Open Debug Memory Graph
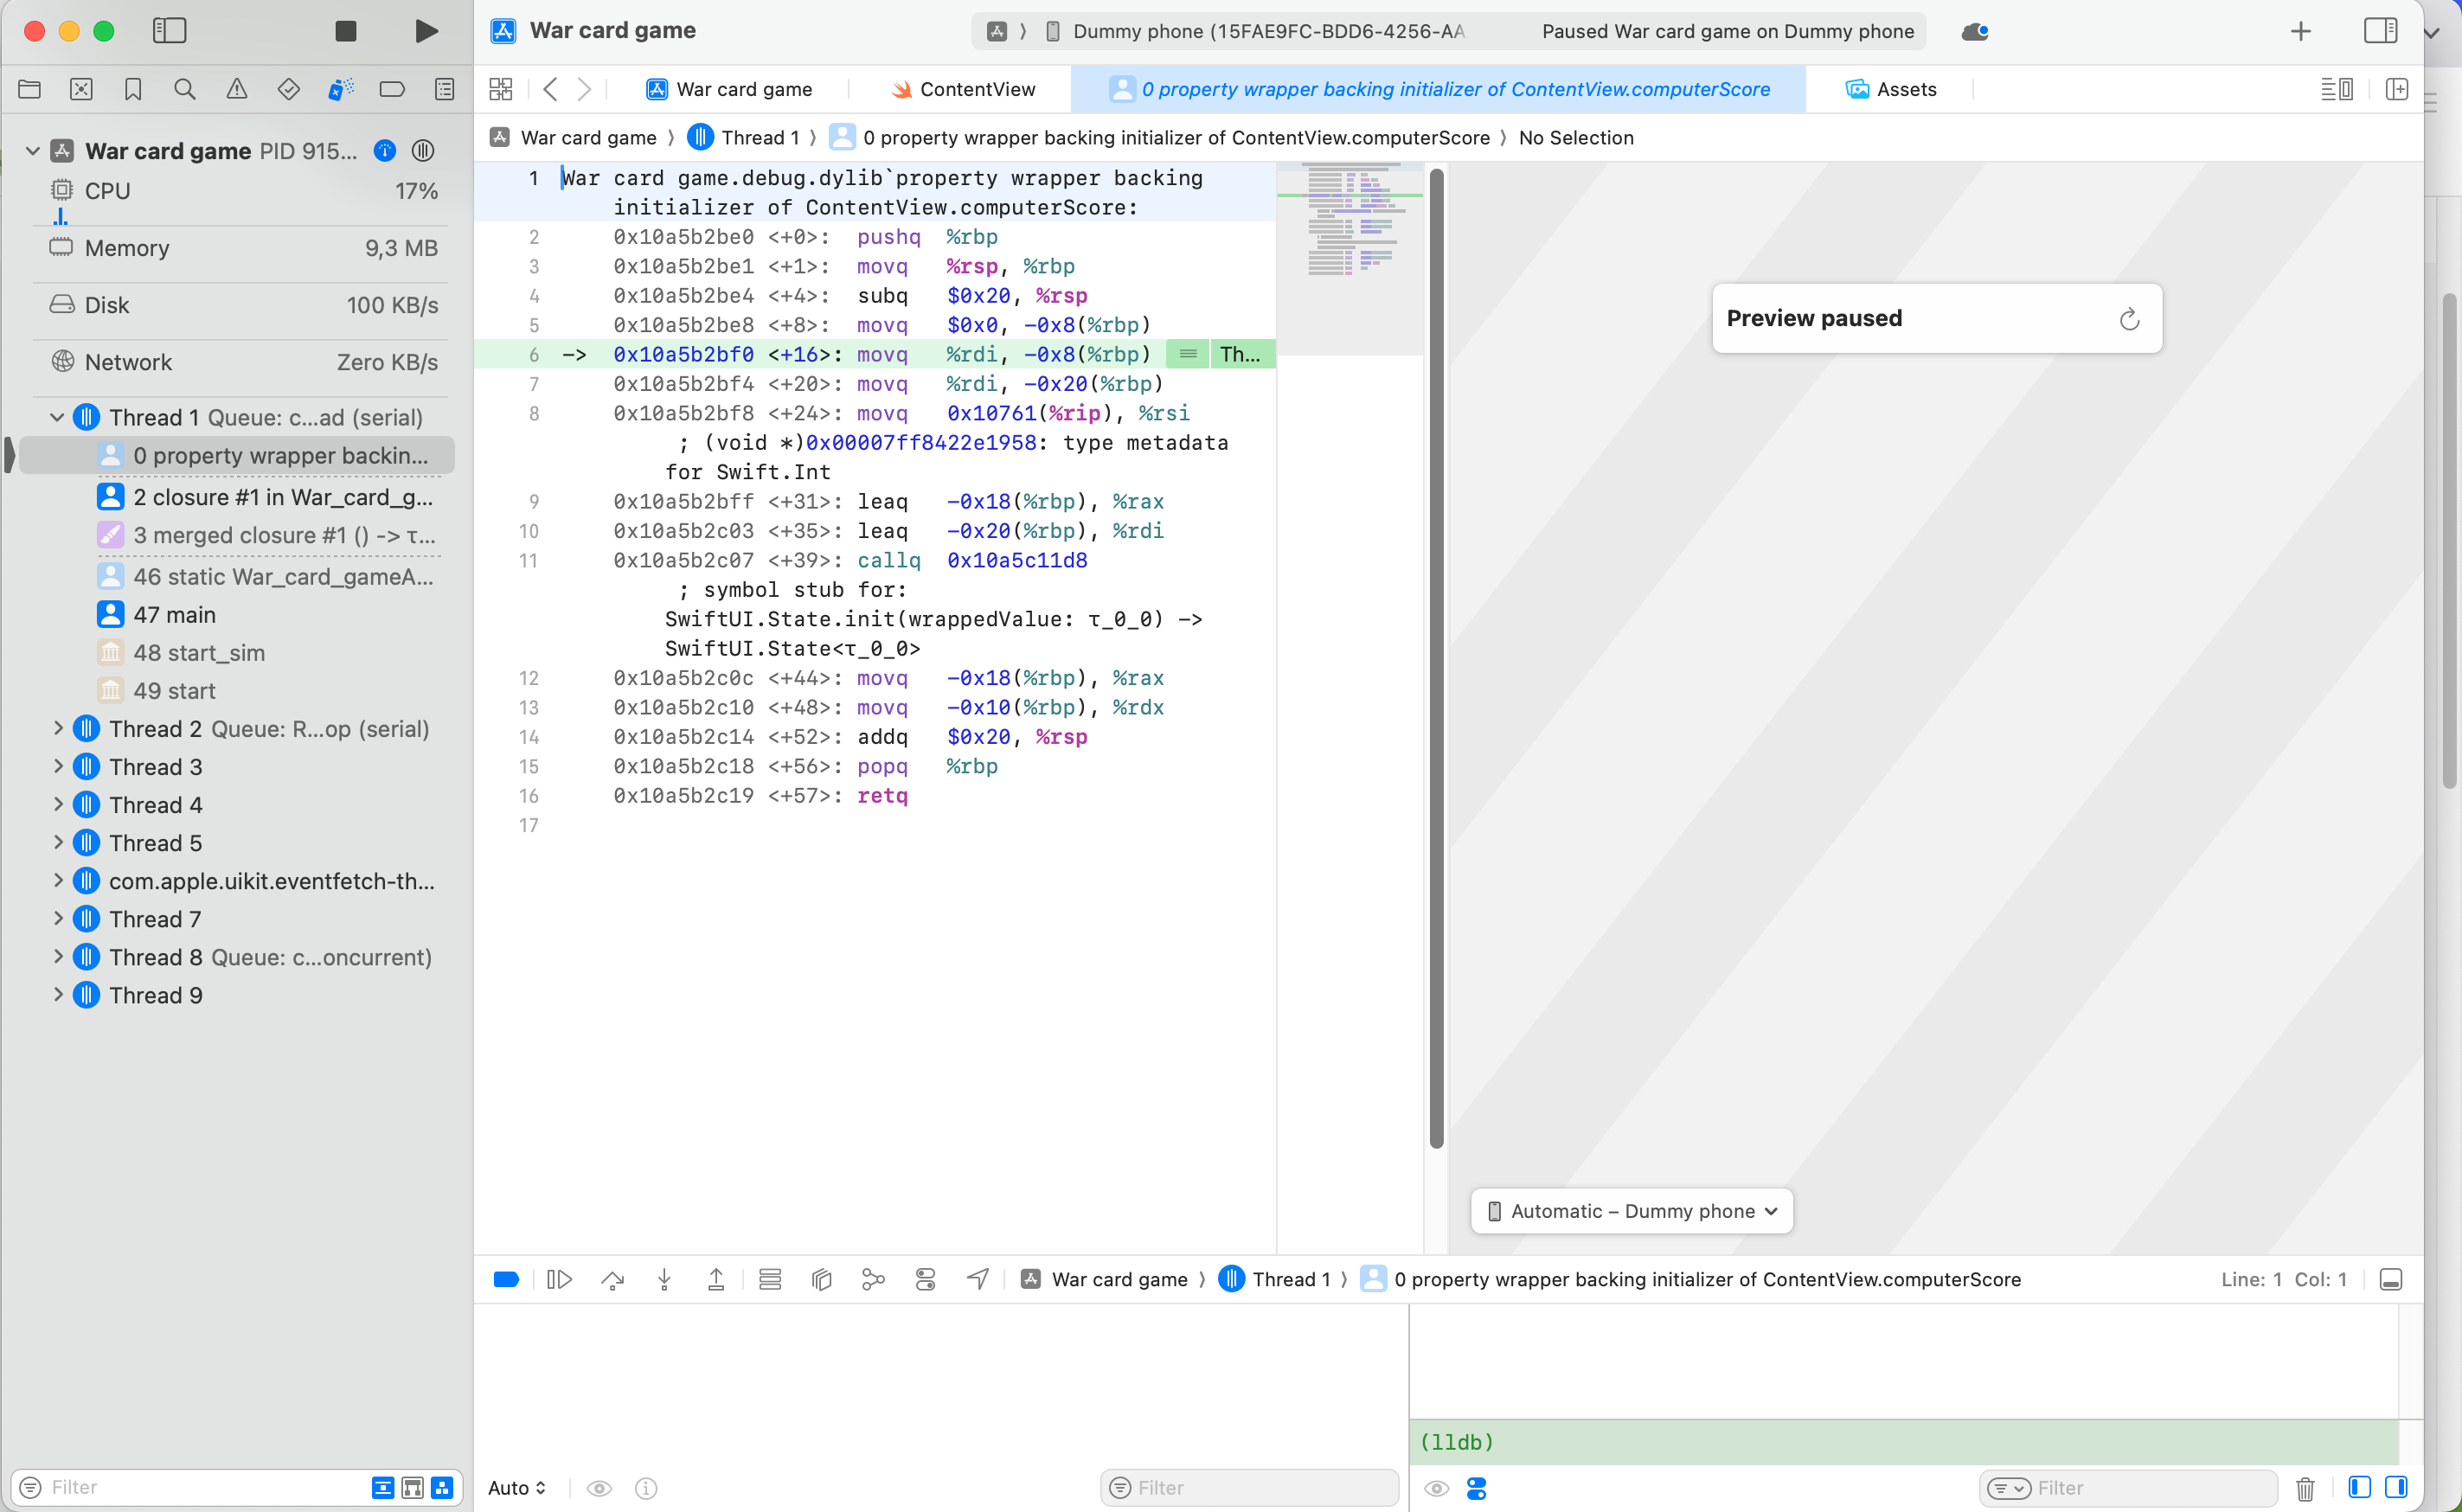Viewport: 2462px width, 1512px height. [873, 1279]
